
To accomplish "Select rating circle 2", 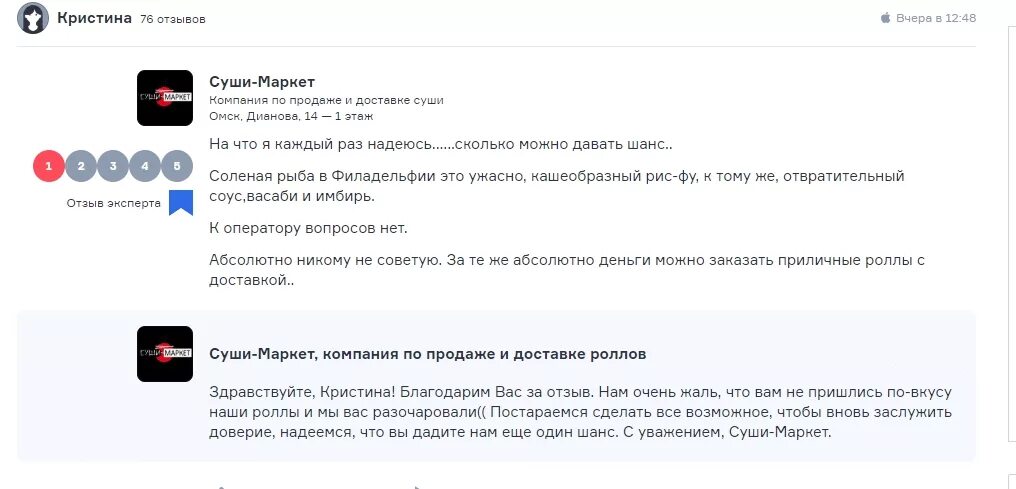I will coord(81,166).
